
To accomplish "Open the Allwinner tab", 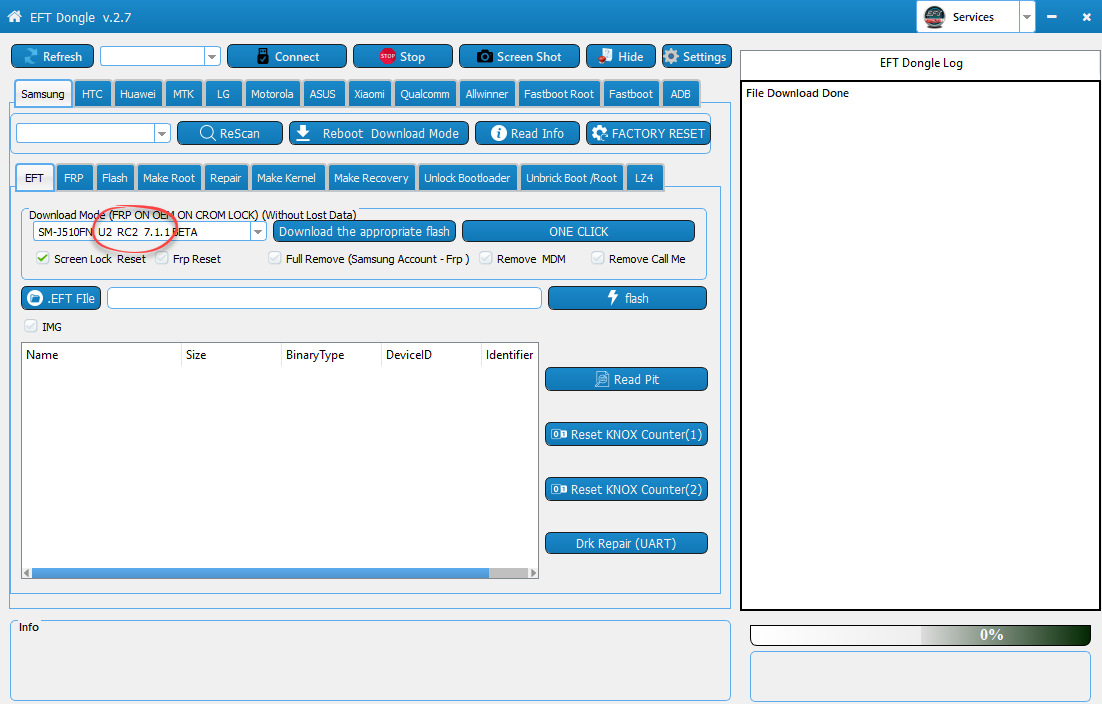I will coord(486,93).
